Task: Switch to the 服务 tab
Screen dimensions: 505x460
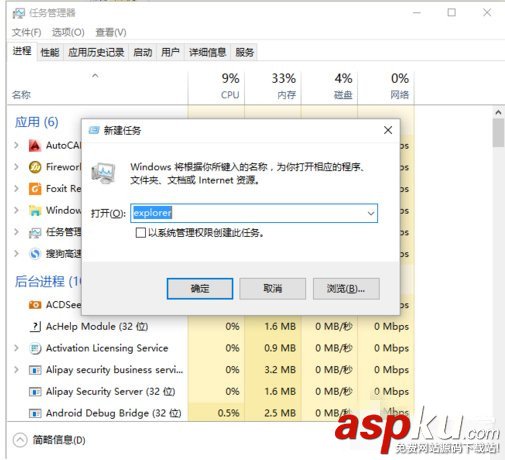Action: (244, 52)
